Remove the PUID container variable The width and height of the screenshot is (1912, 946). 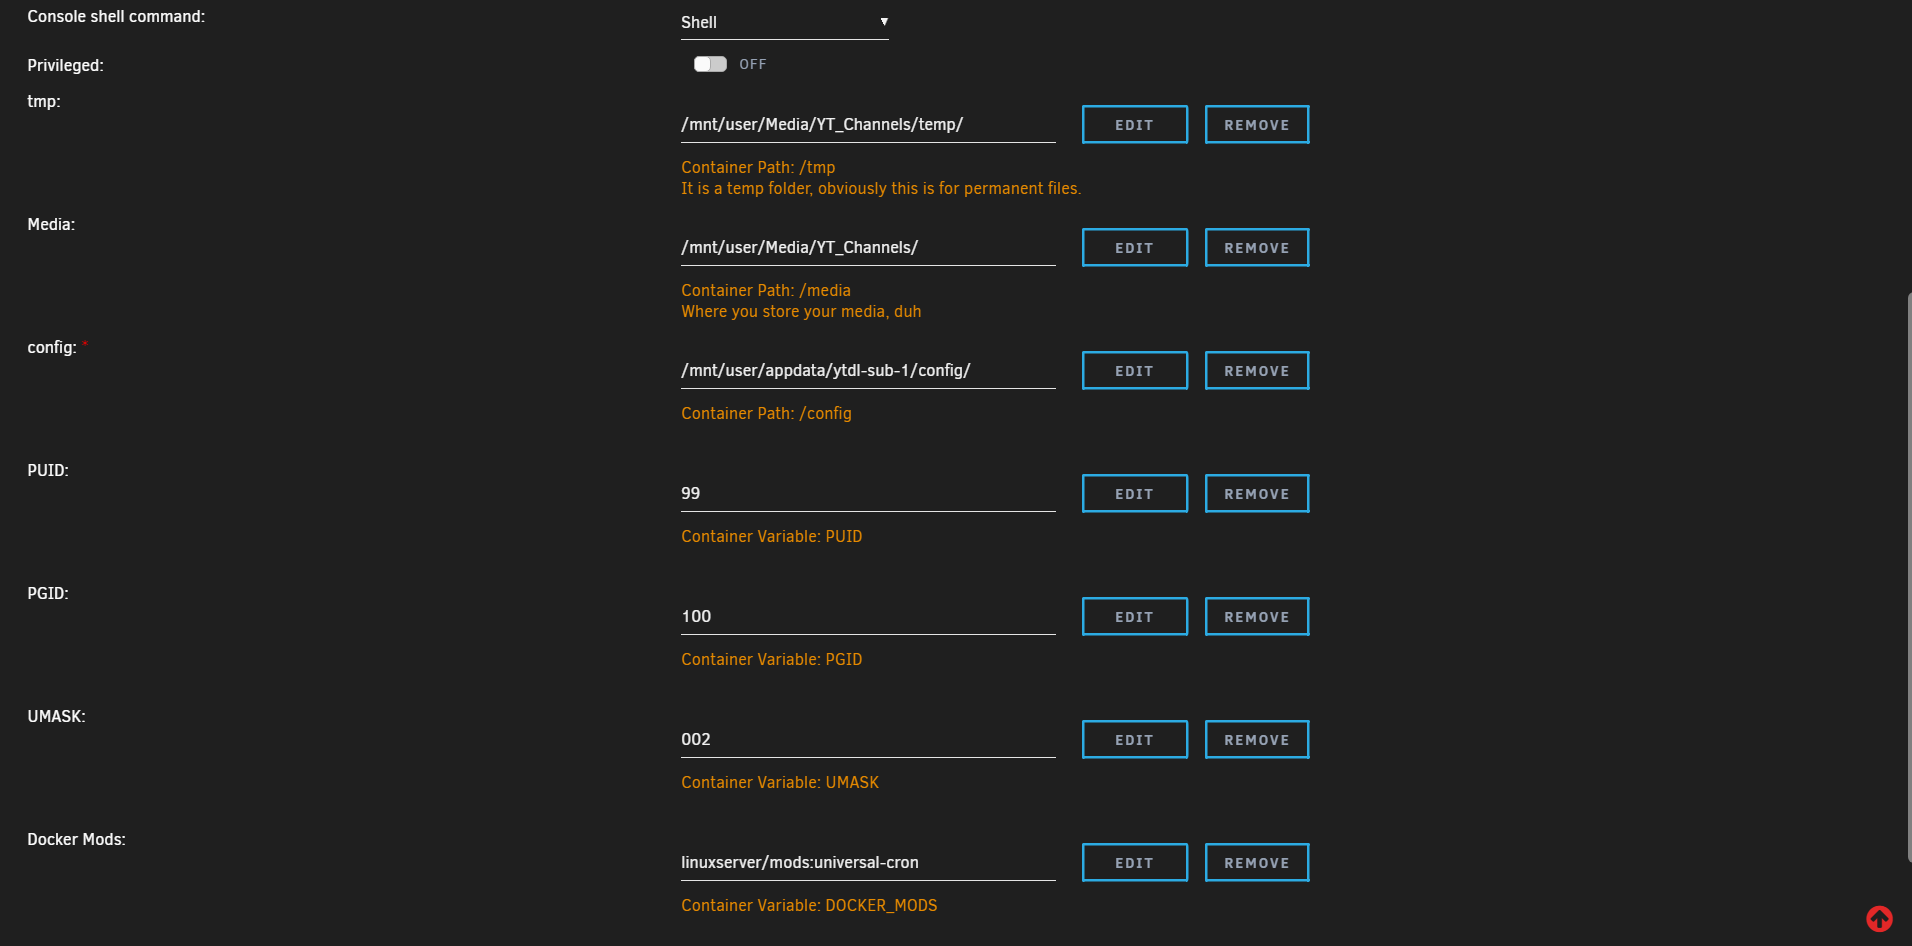click(x=1256, y=493)
